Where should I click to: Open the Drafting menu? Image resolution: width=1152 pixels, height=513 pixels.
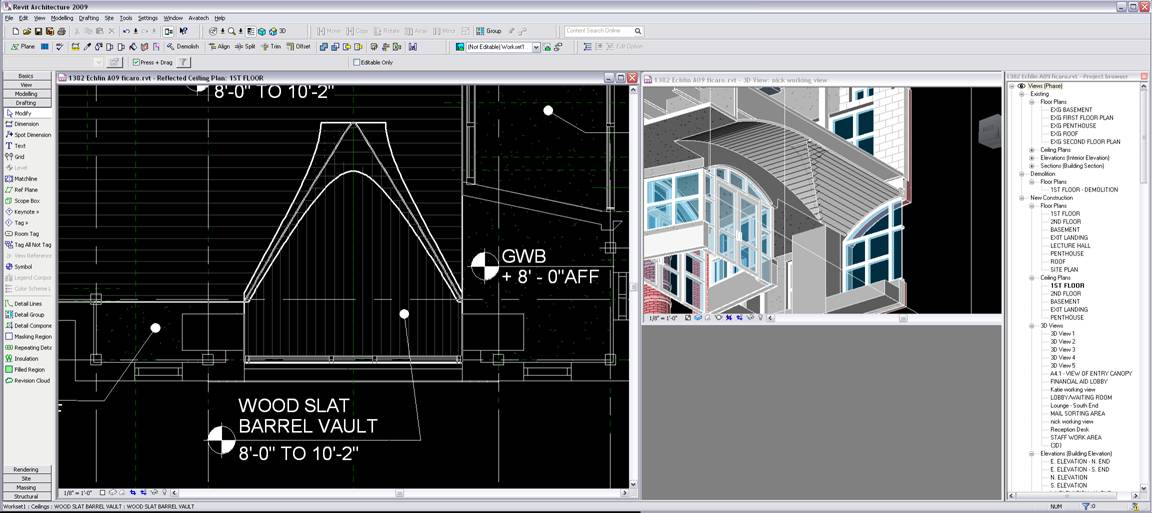pyautogui.click(x=89, y=18)
